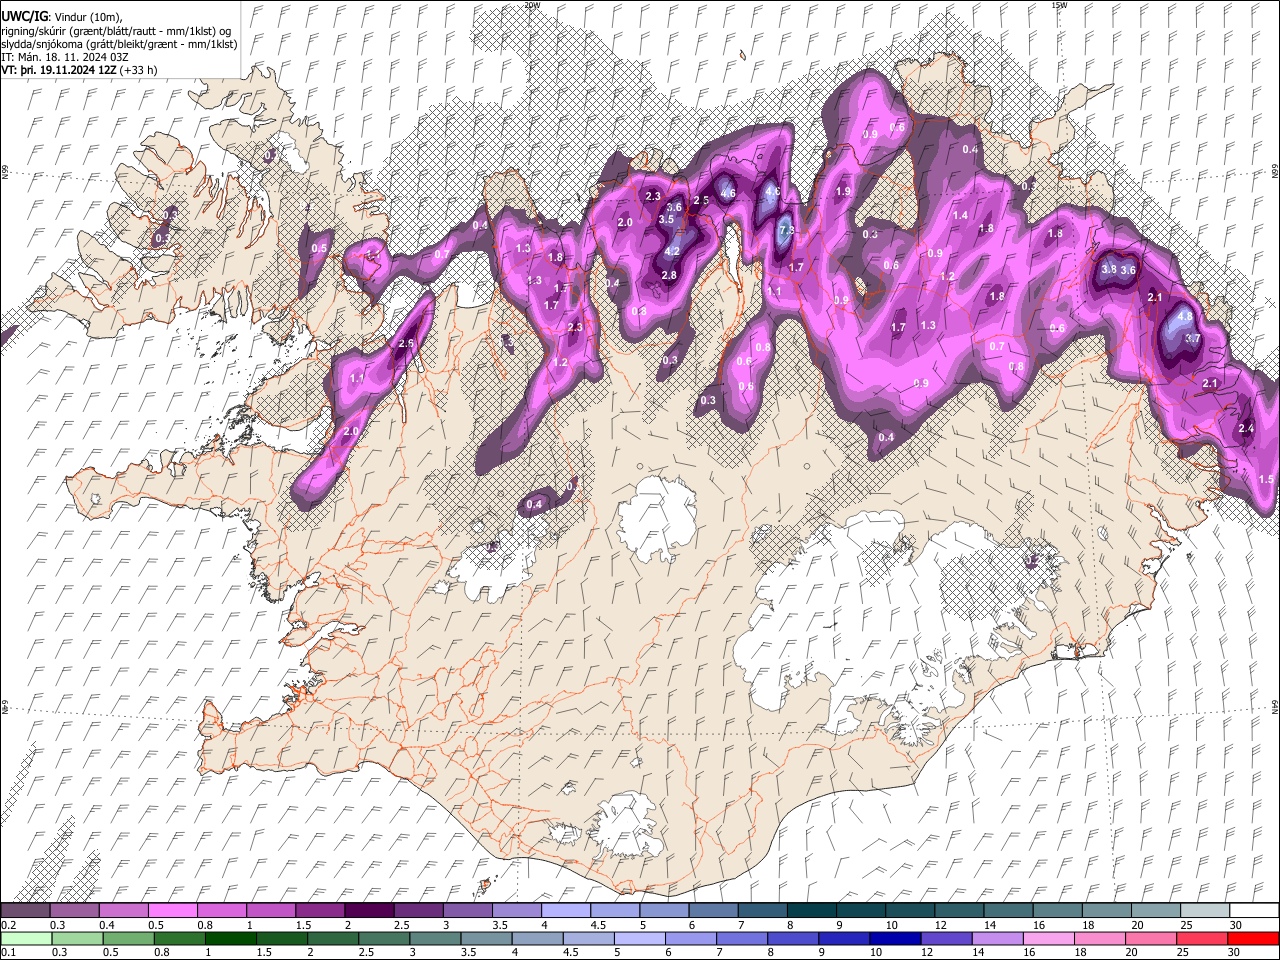1280x960 pixels.
Task: Click the 'IT: Mán. 18. 11. 2024 03Z' line
Action: coord(63,57)
